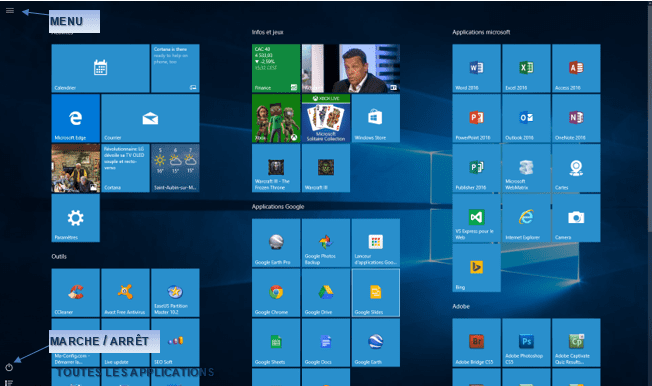Viewport: 652px width, 386px height.
Task: Open Windows Store tile
Action: 376,118
